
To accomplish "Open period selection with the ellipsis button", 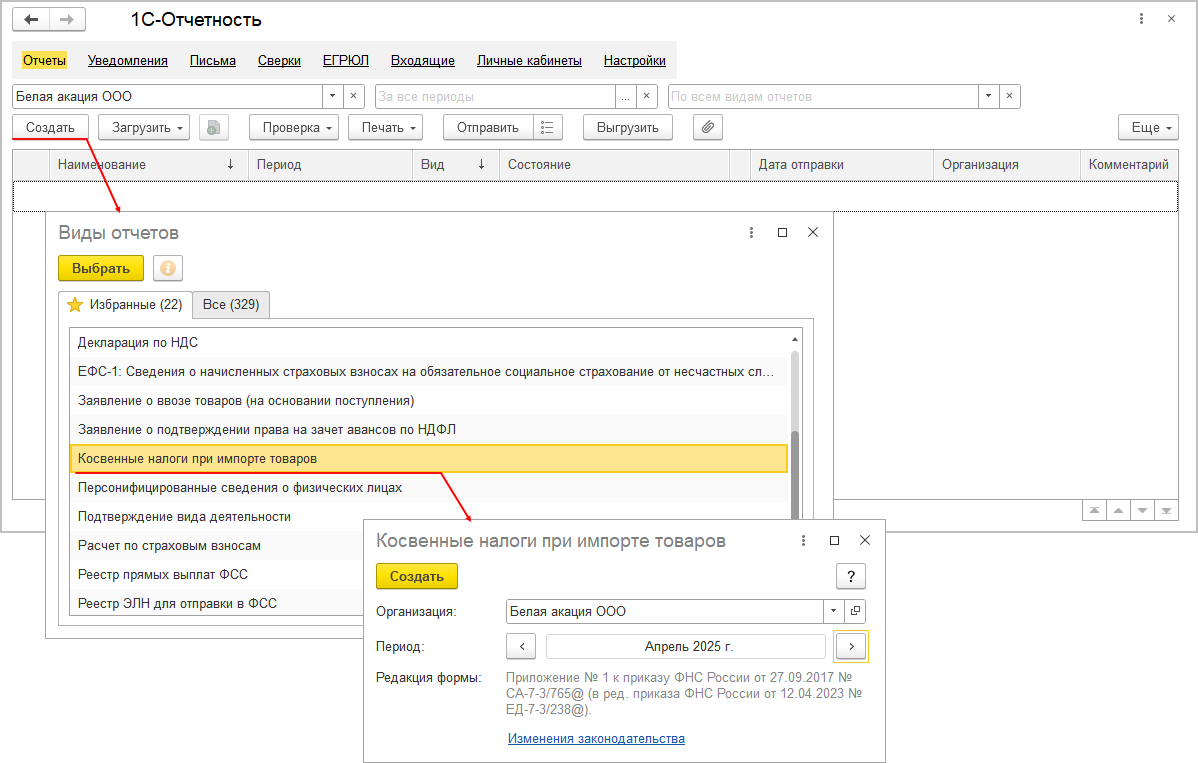I will click(626, 96).
